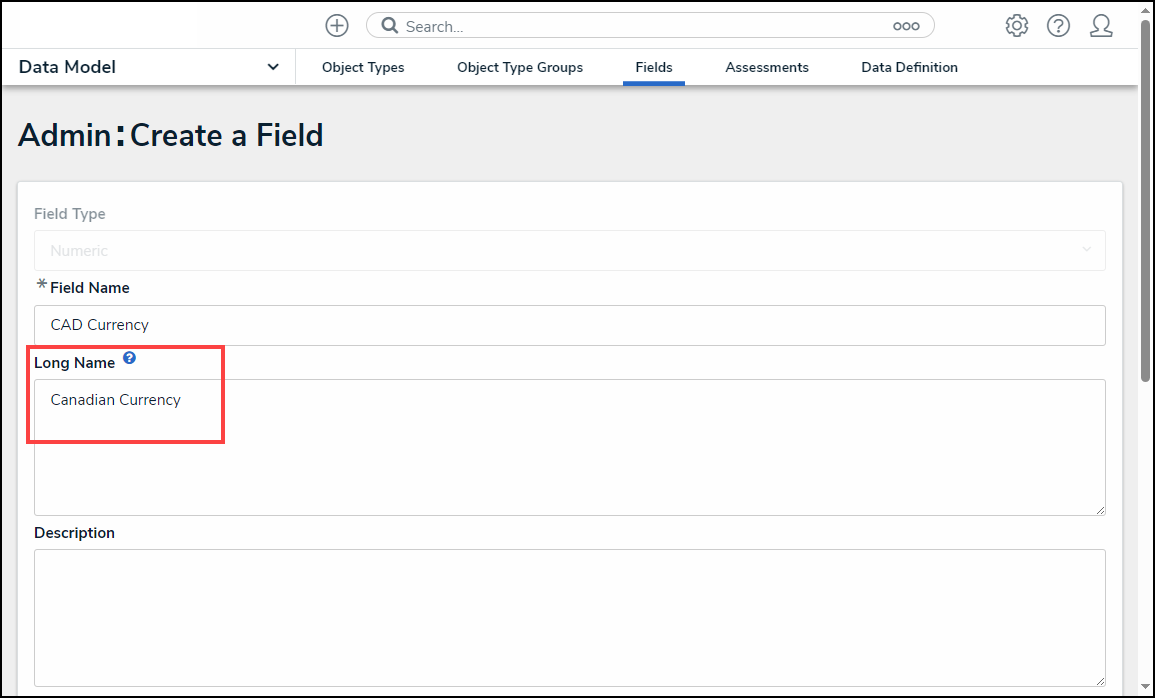Viewport: 1155px width, 698px height.
Task: Open the three-circles search options icon
Action: pos(906,26)
